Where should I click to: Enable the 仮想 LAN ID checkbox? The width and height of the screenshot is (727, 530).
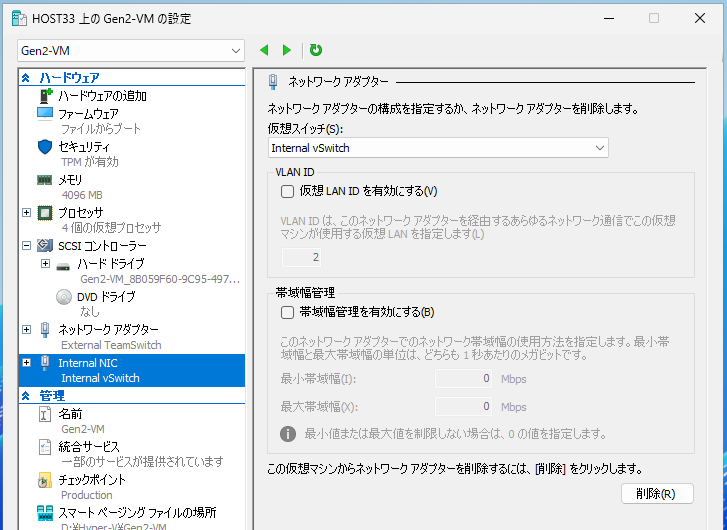[x=287, y=191]
